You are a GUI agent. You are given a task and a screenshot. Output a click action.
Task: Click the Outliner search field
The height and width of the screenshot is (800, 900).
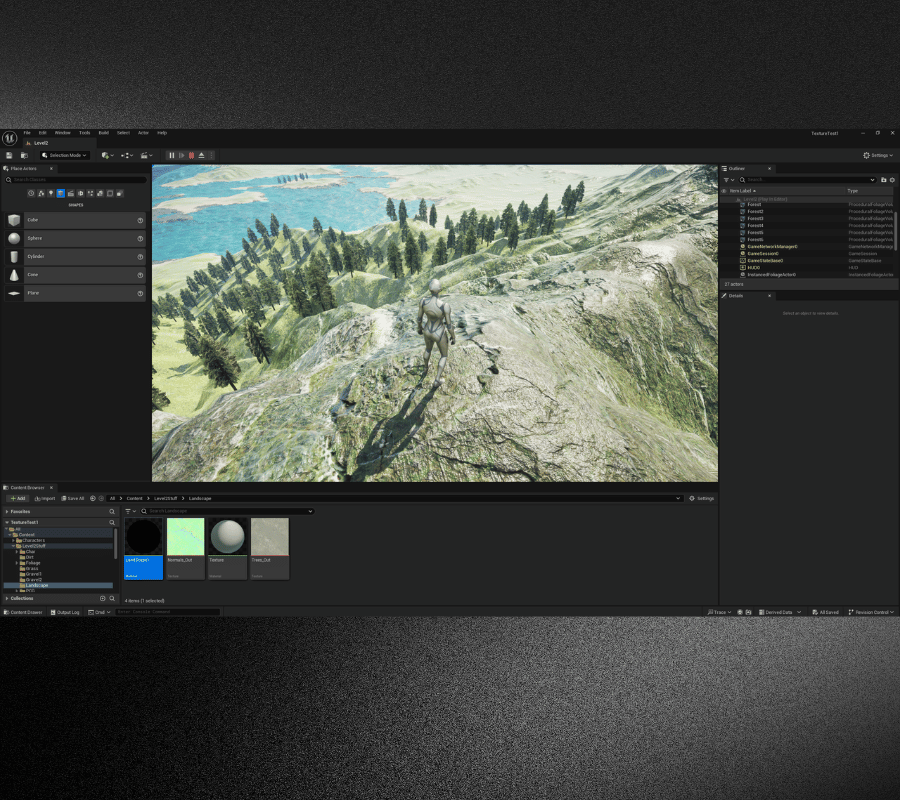807,180
